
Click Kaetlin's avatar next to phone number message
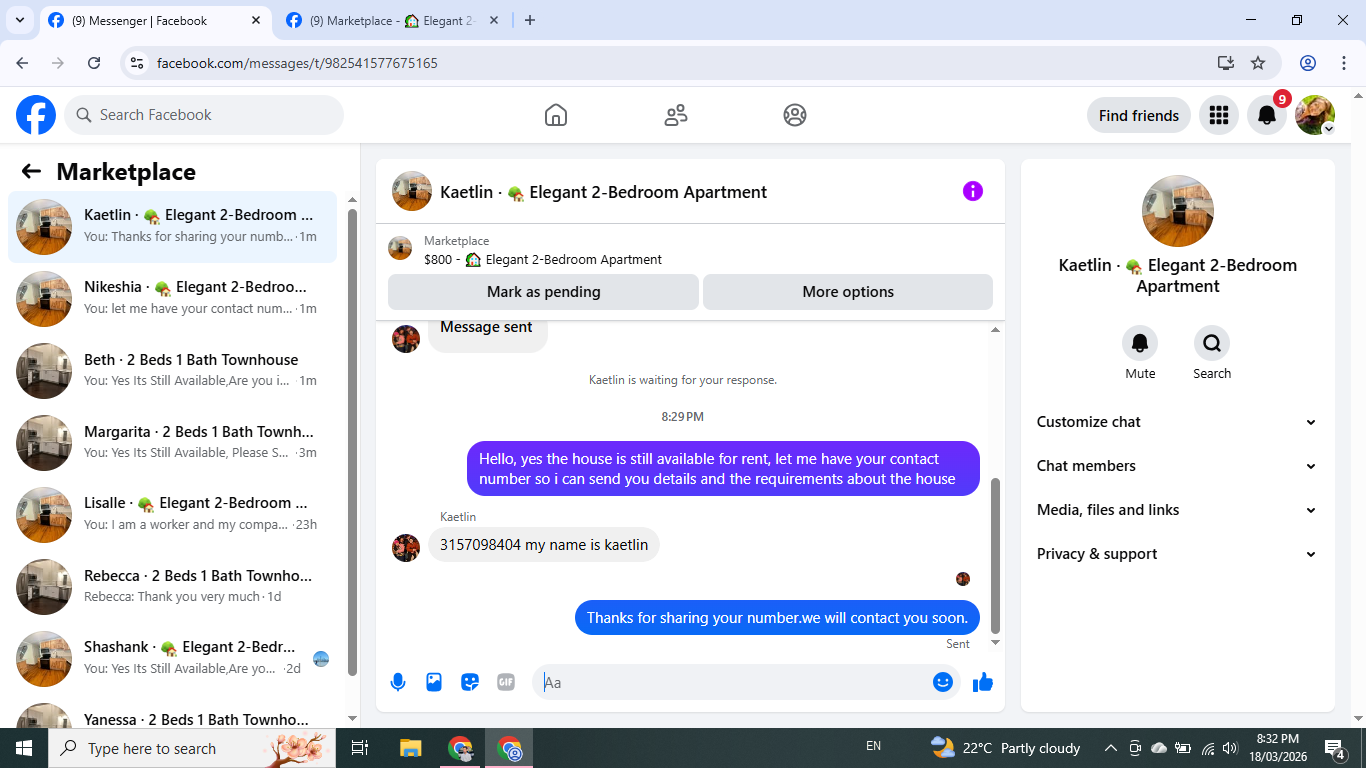pyautogui.click(x=406, y=547)
